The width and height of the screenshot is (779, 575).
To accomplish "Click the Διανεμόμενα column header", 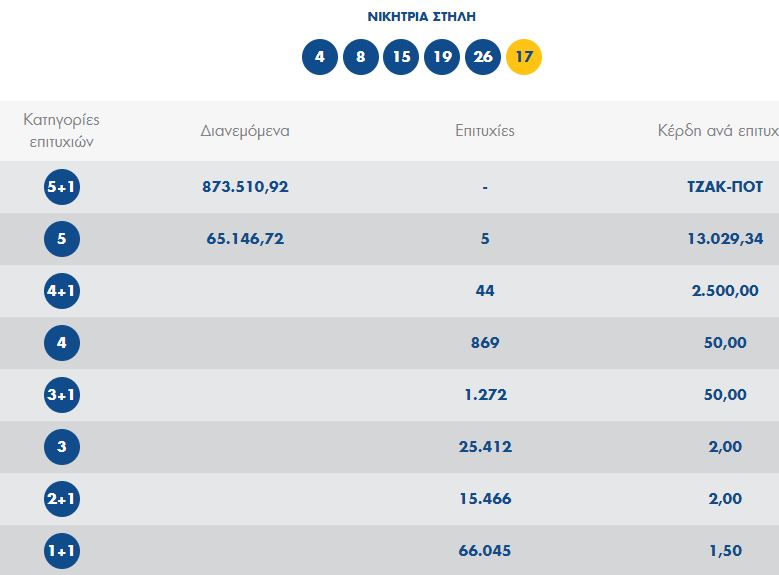I will tap(245, 131).
